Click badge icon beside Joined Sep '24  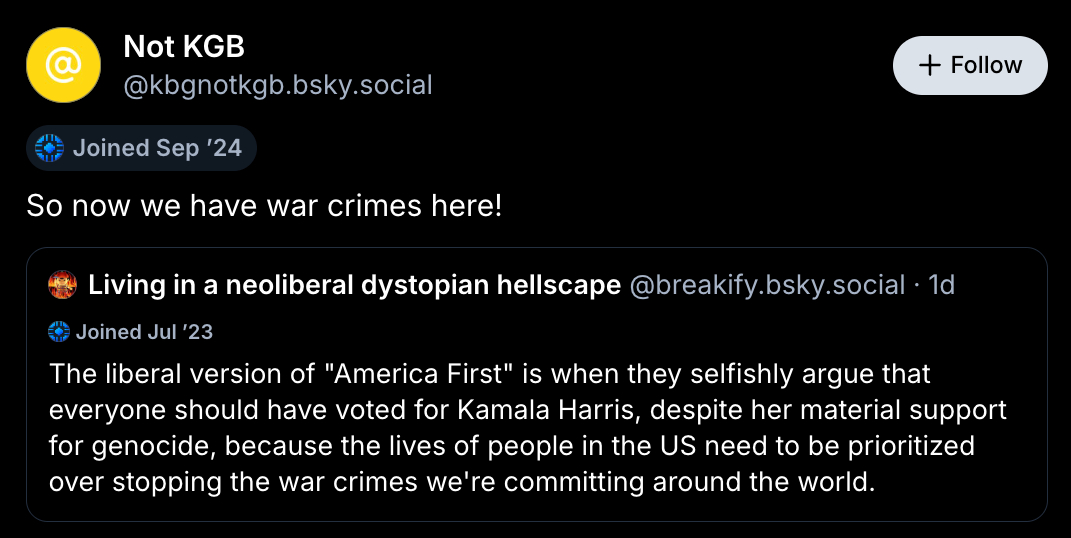click(49, 148)
